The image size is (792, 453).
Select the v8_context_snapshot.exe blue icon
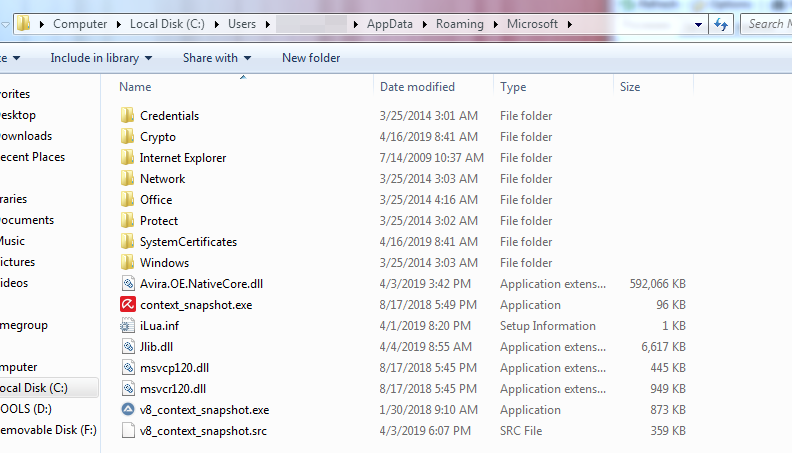tap(127, 410)
